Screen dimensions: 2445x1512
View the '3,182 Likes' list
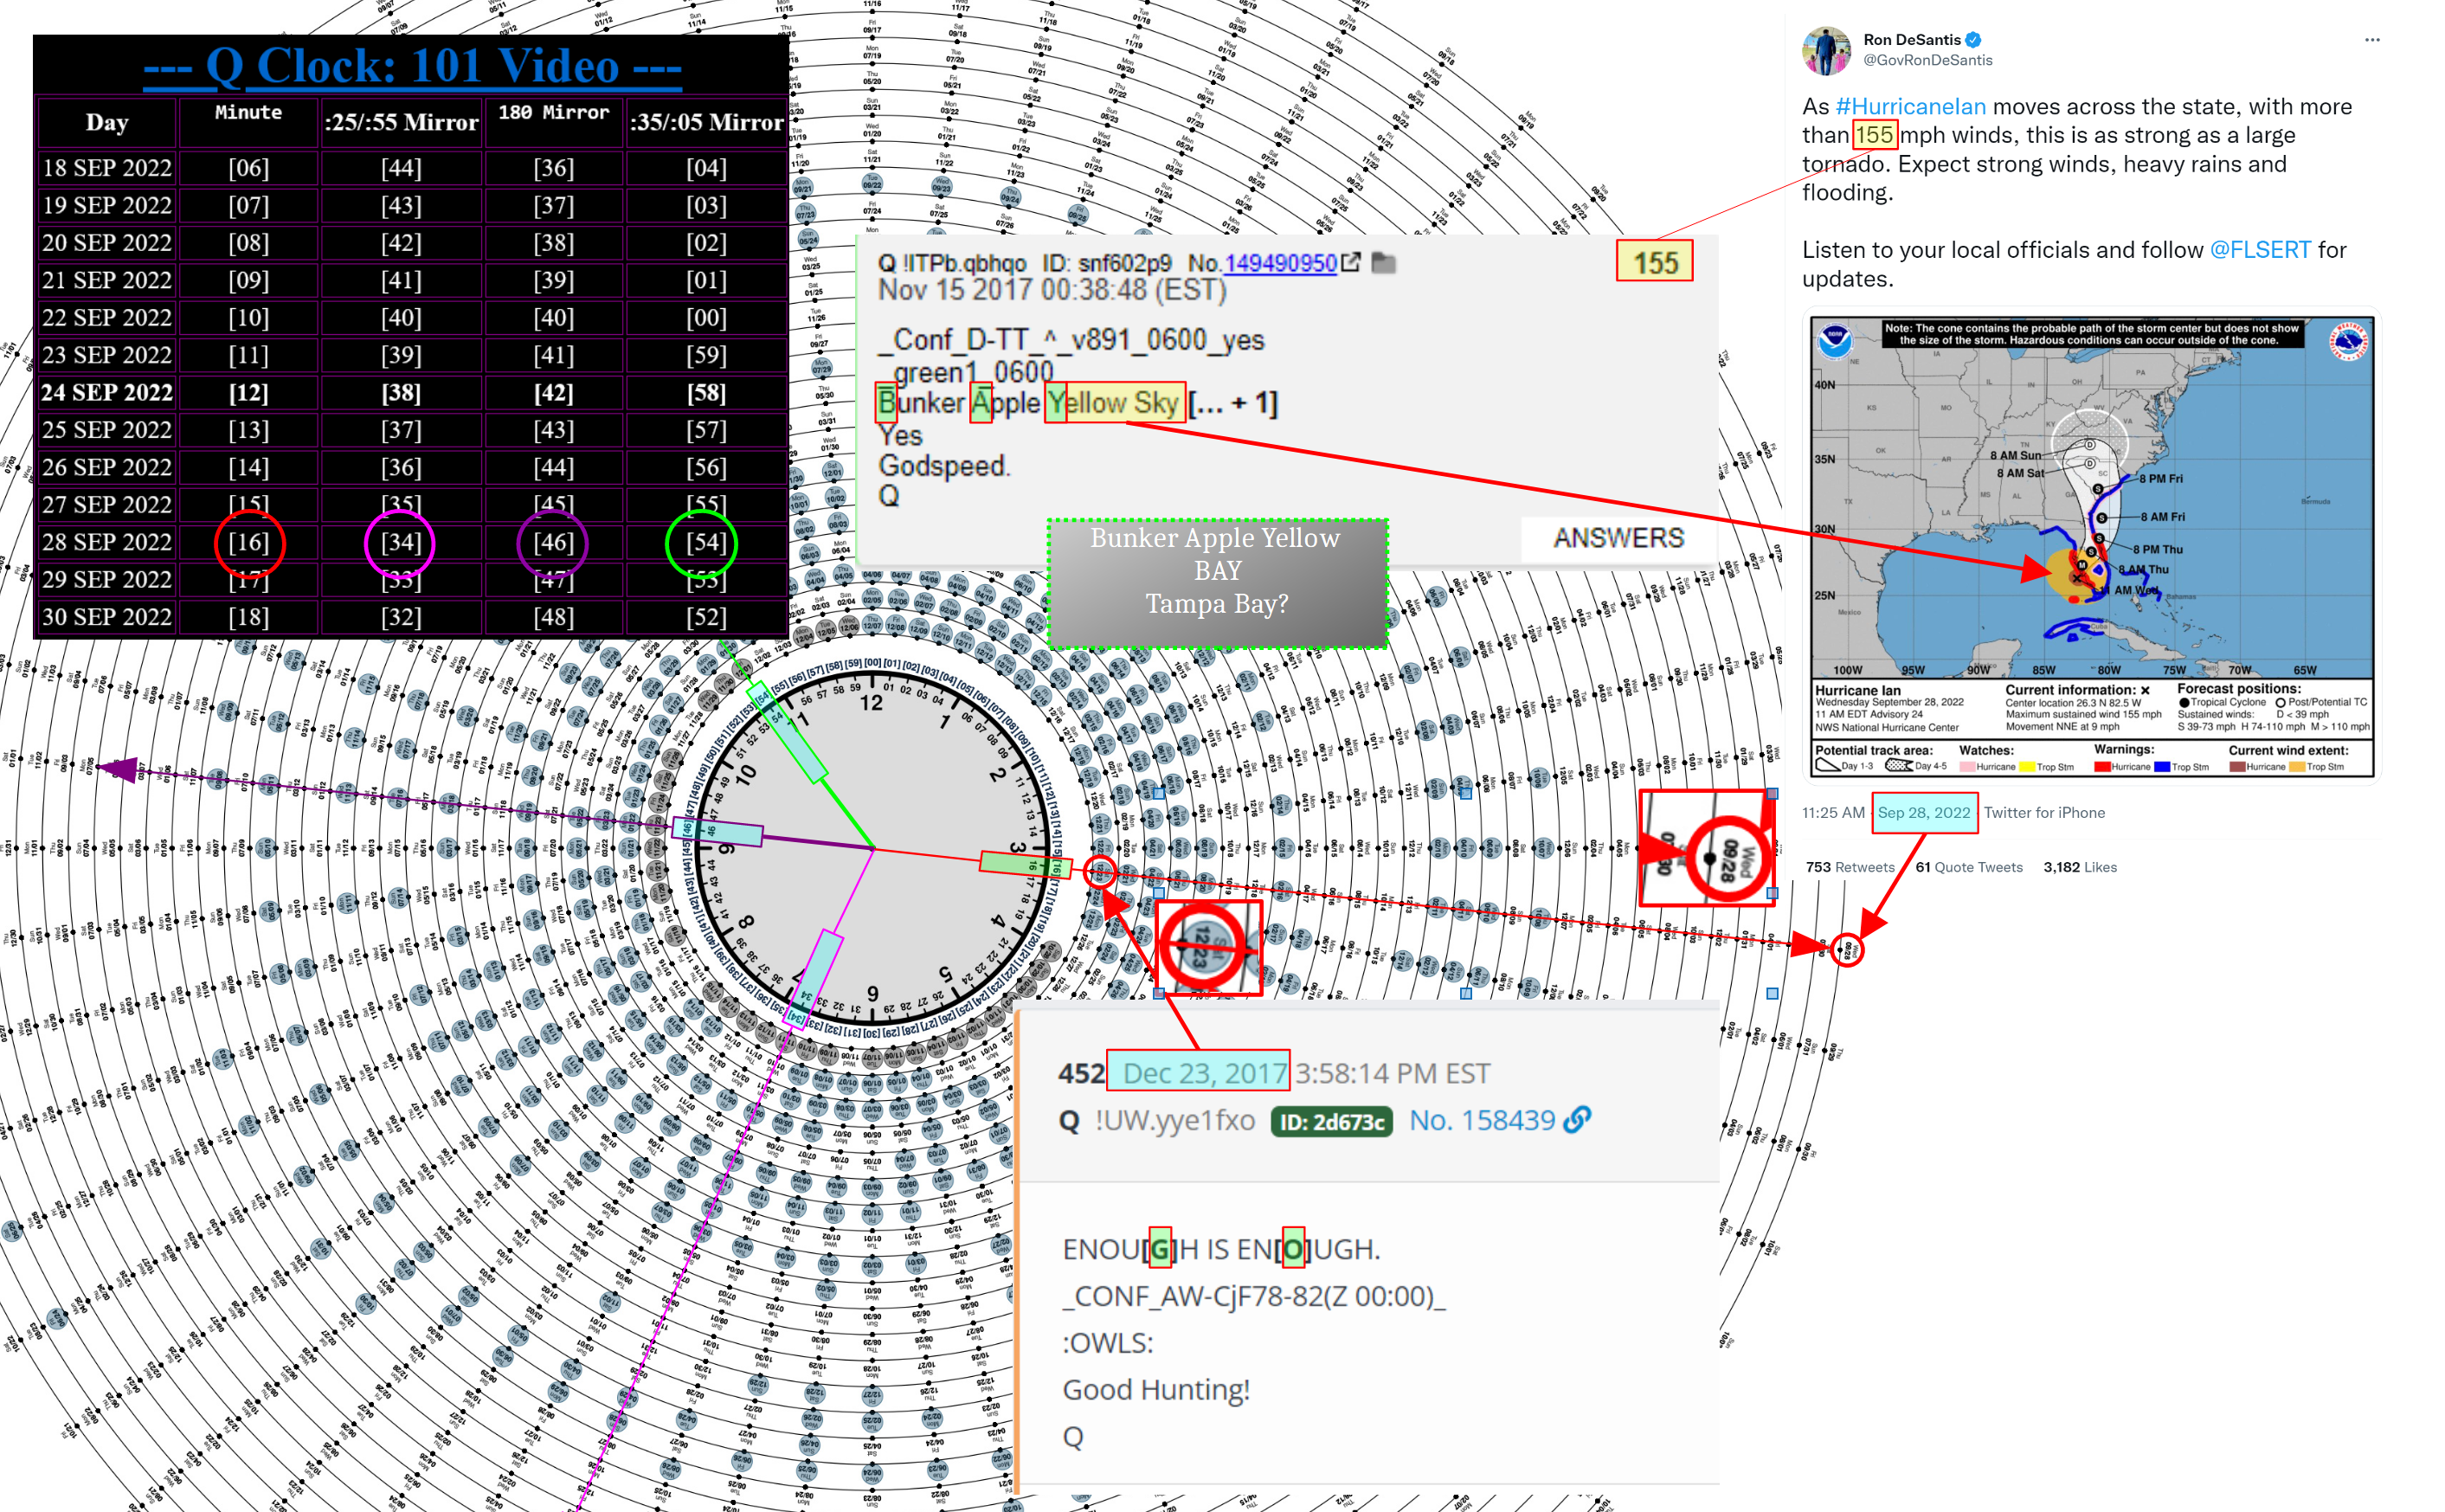2080,867
